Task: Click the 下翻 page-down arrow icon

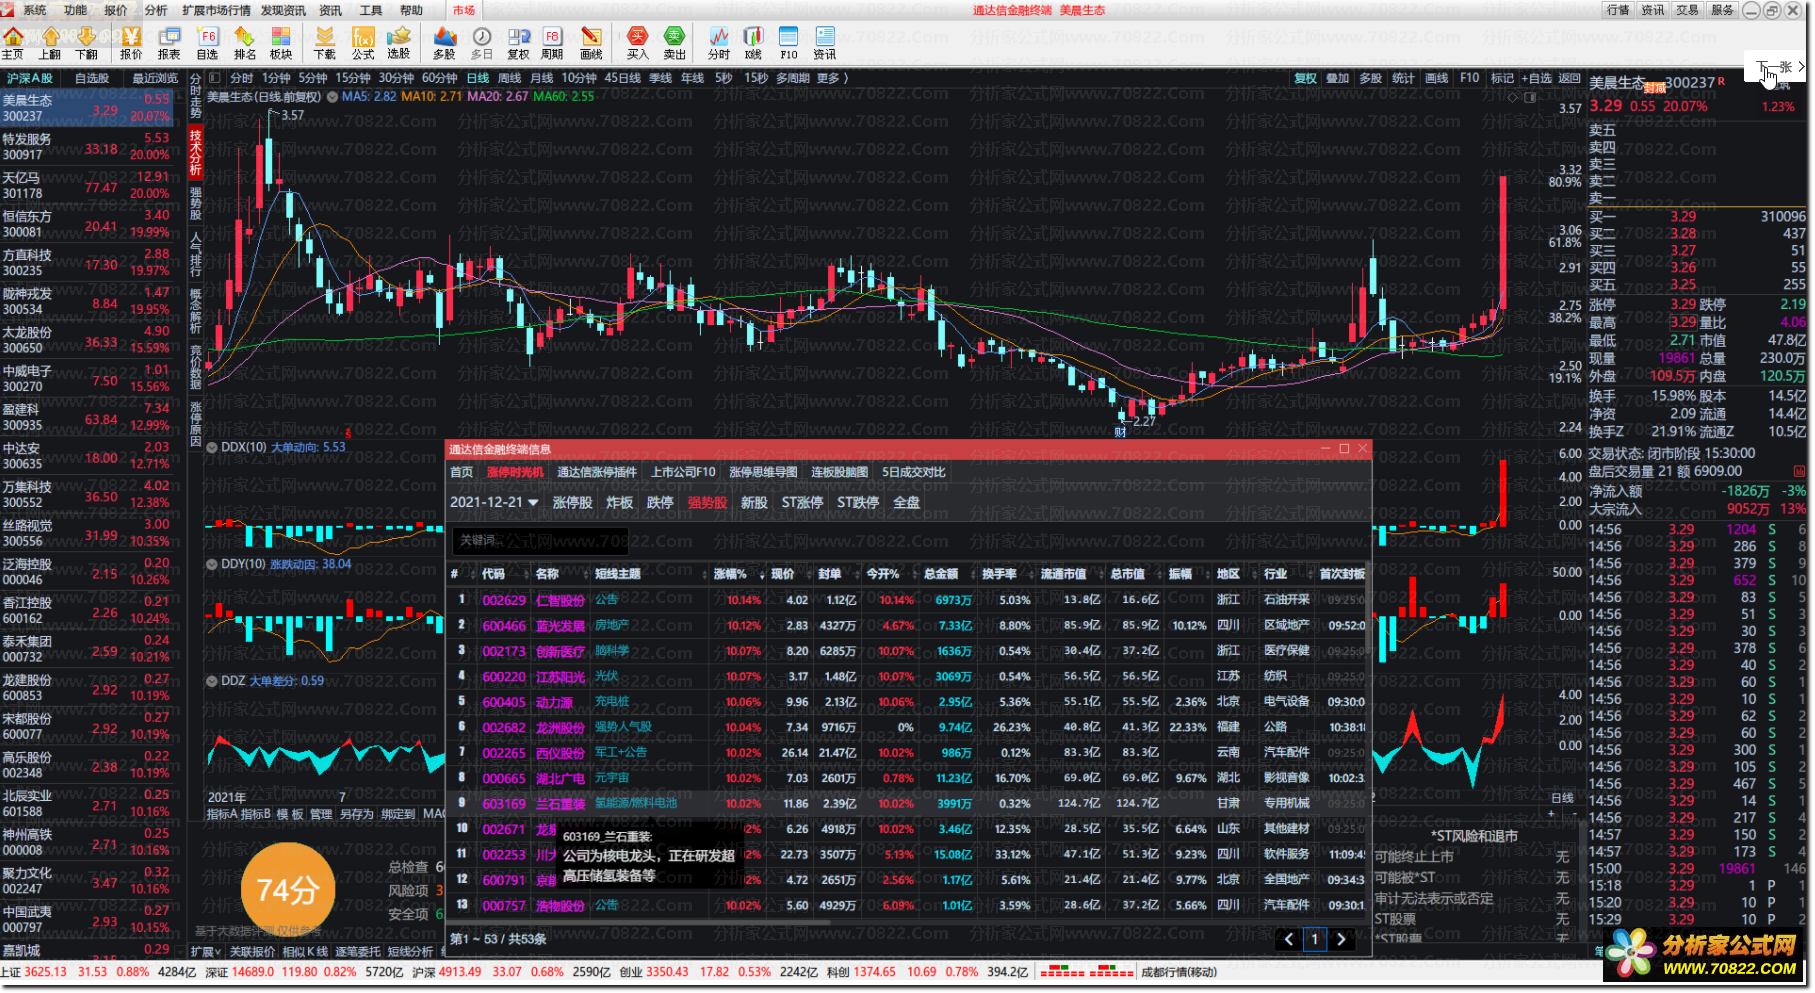Action: point(87,43)
